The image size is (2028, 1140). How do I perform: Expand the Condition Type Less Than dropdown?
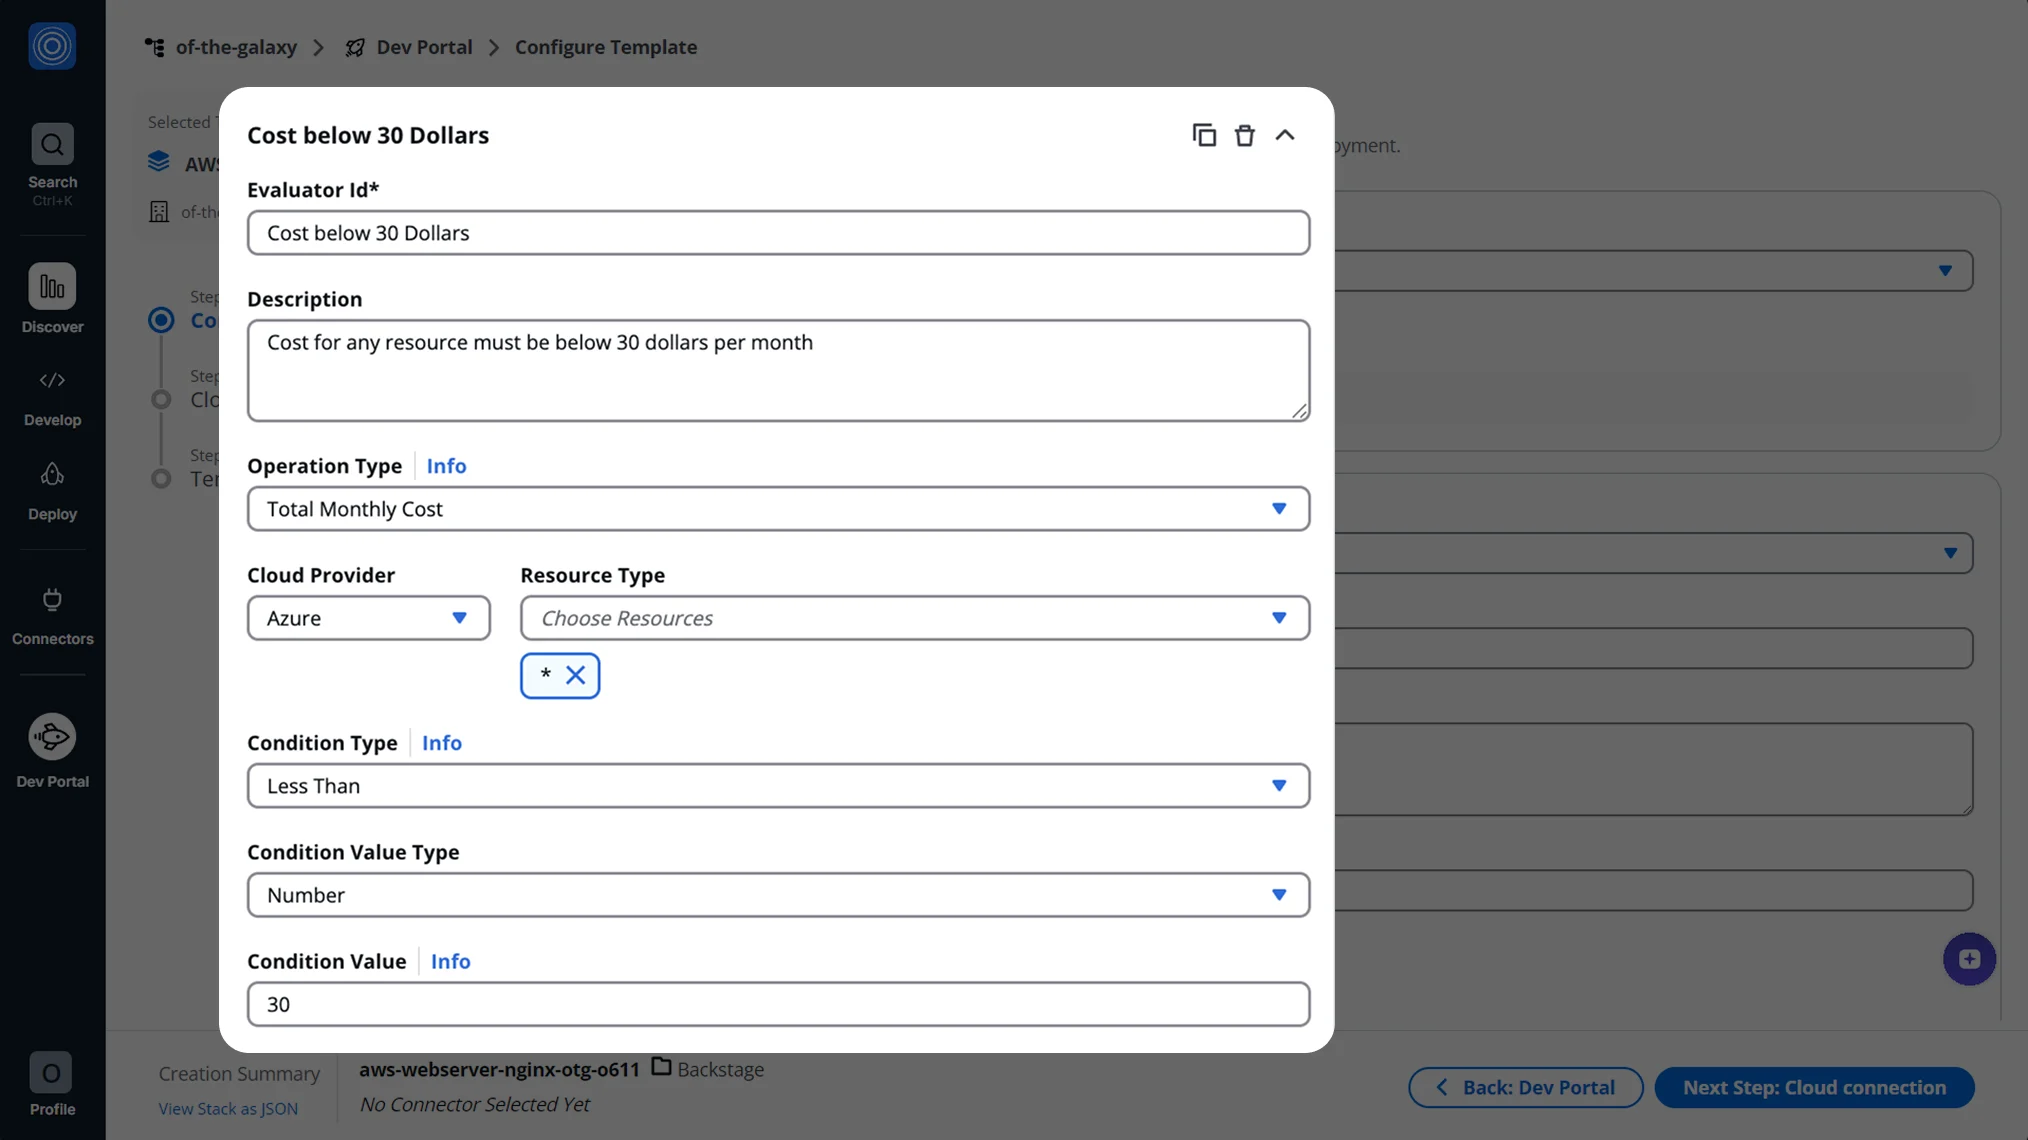778,786
